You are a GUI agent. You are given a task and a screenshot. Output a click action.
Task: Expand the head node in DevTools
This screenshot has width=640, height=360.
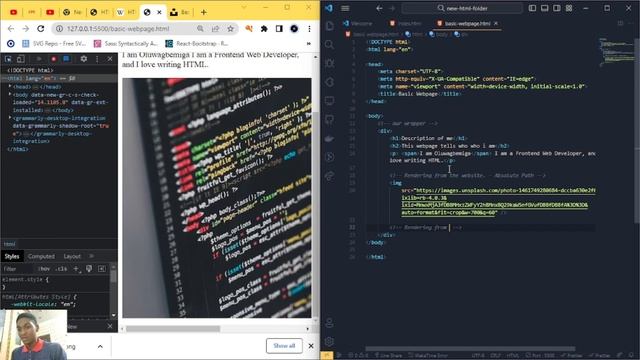click(x=10, y=87)
